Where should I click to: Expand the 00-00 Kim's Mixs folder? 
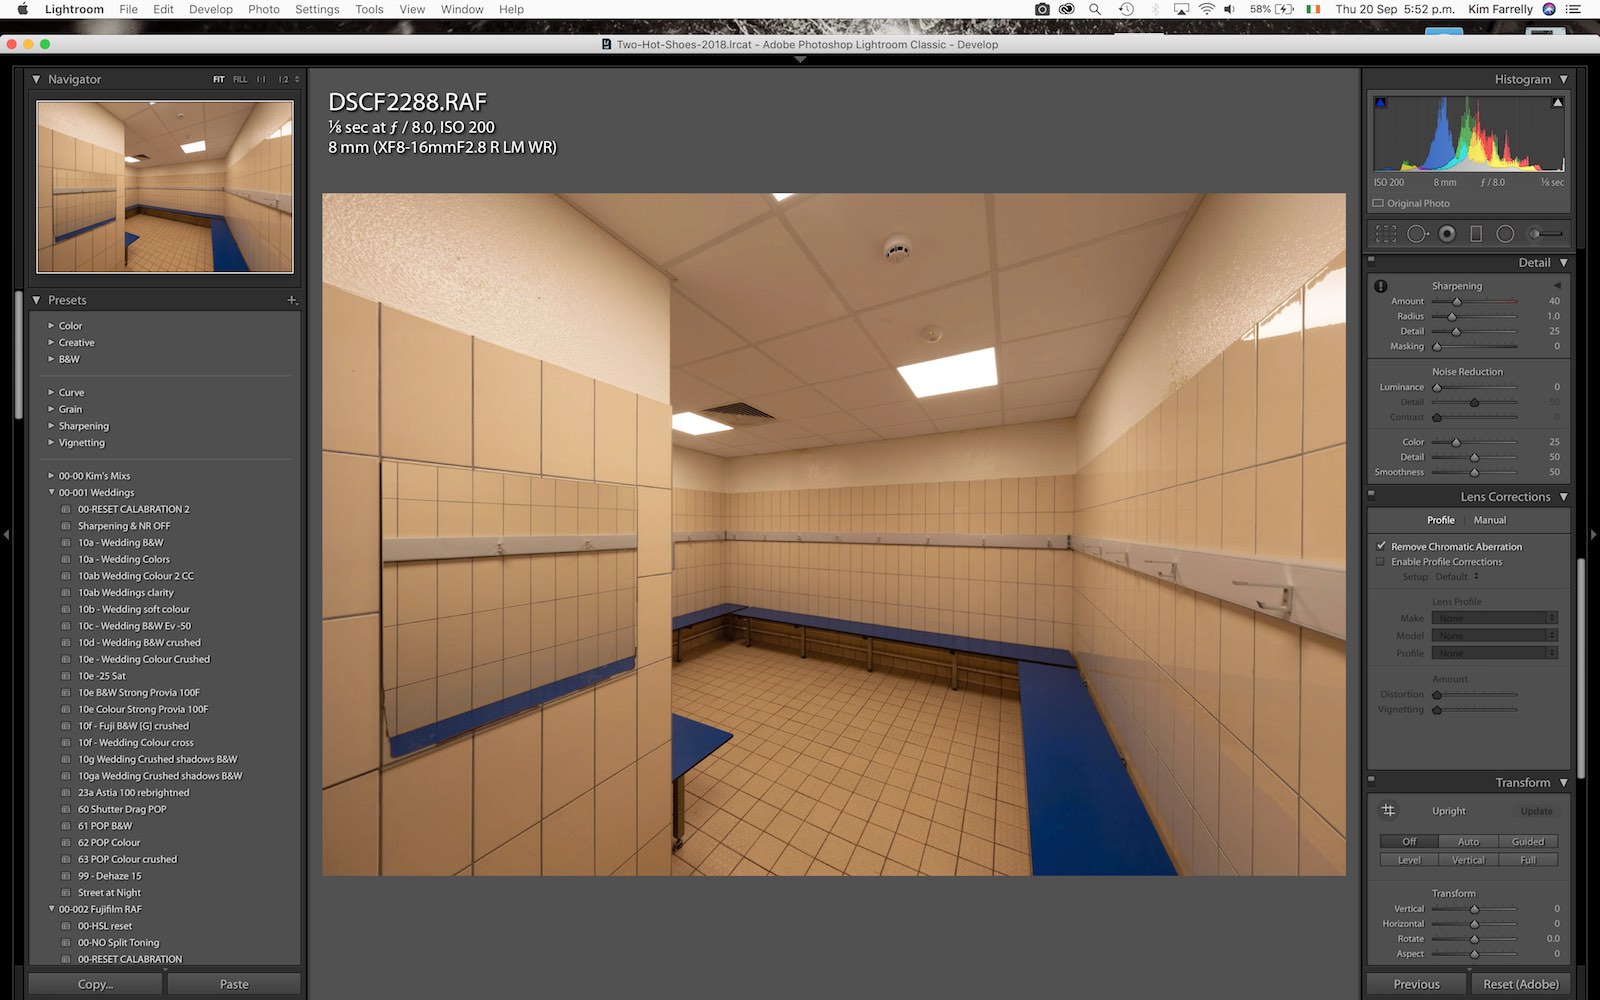(x=51, y=476)
